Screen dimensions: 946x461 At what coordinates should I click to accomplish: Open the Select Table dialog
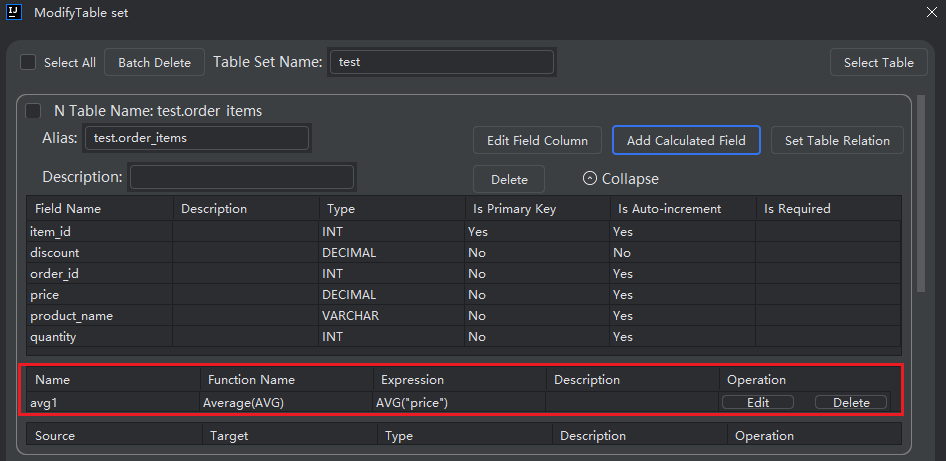click(x=878, y=62)
